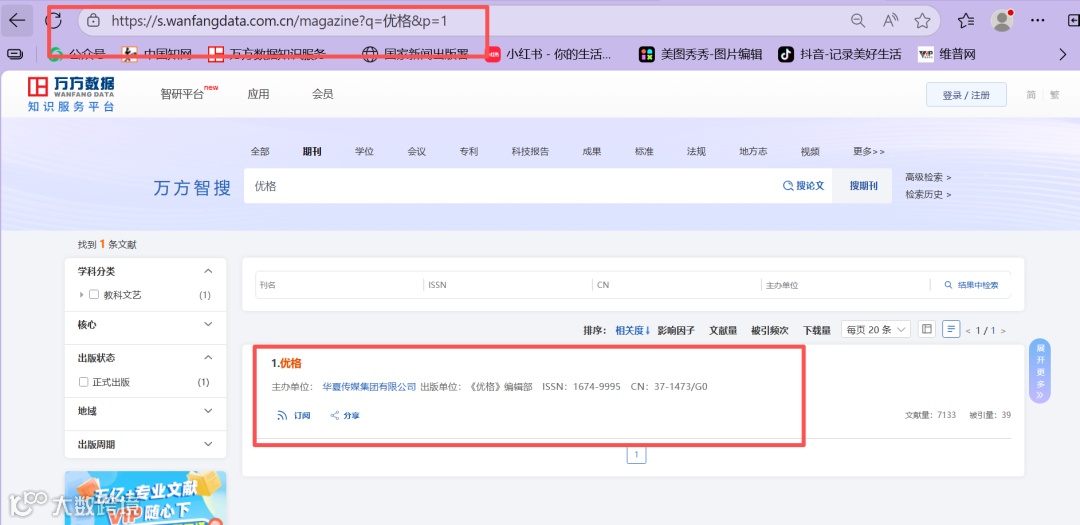Viewport: 1080px width, 525px height.
Task: Click the 登录 / 注册 button
Action: (966, 95)
